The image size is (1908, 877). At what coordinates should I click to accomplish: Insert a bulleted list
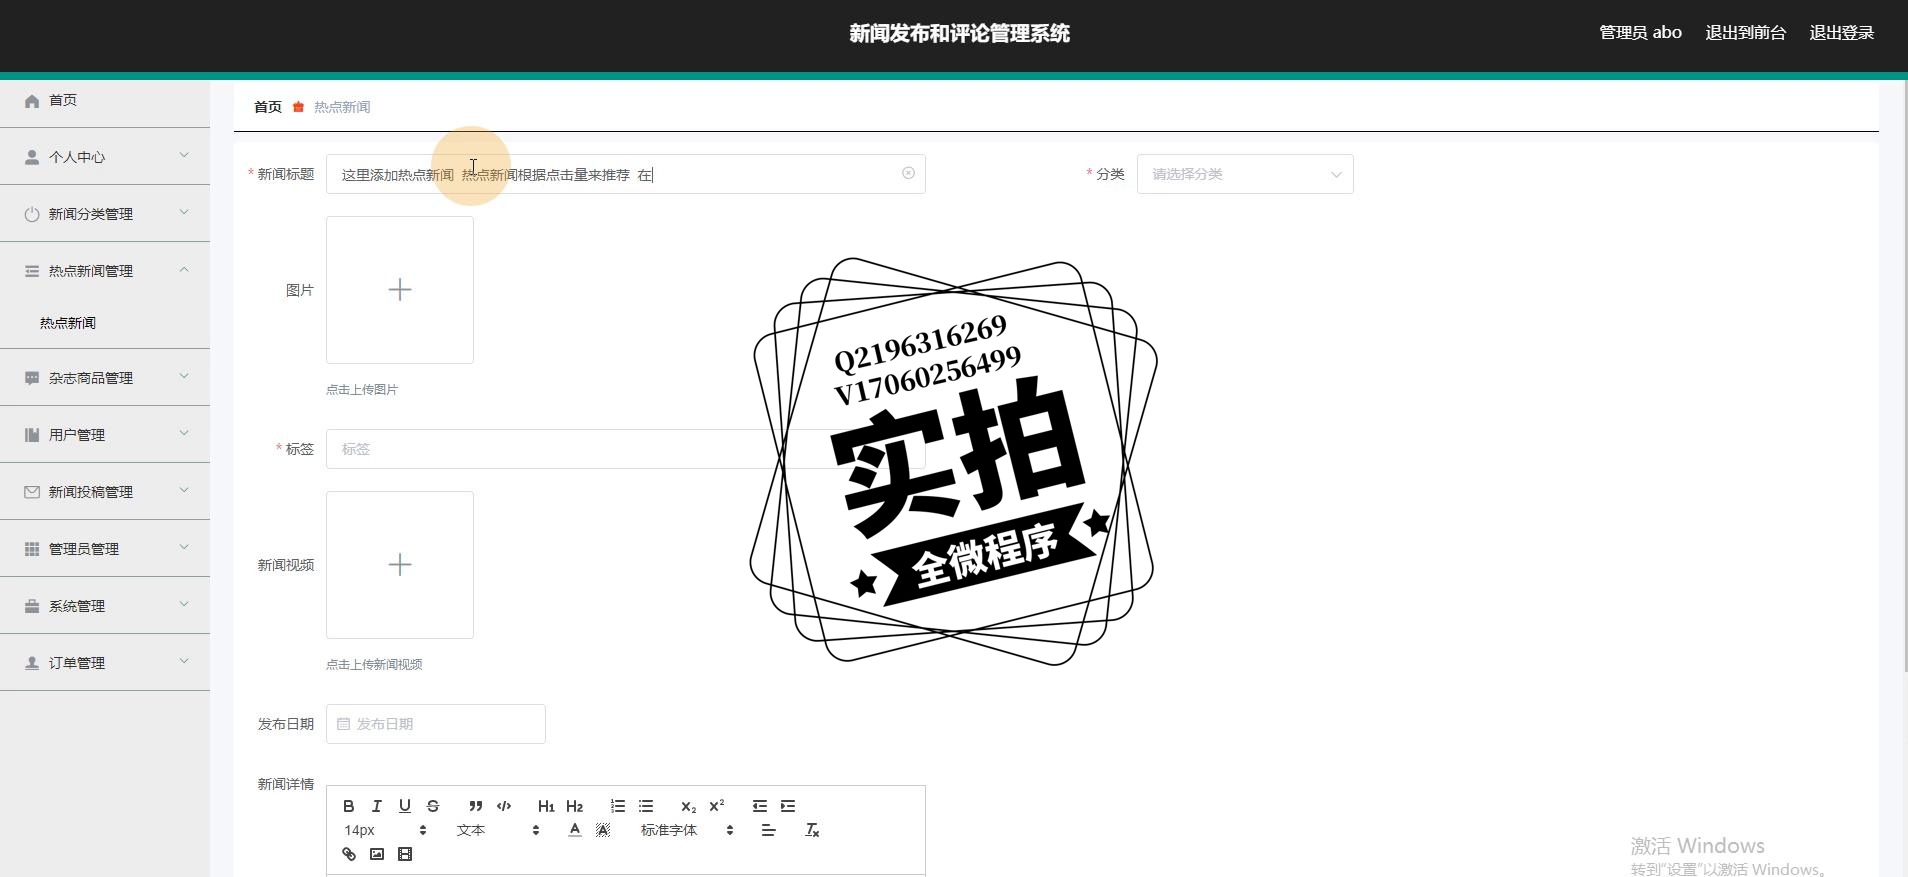coord(646,806)
